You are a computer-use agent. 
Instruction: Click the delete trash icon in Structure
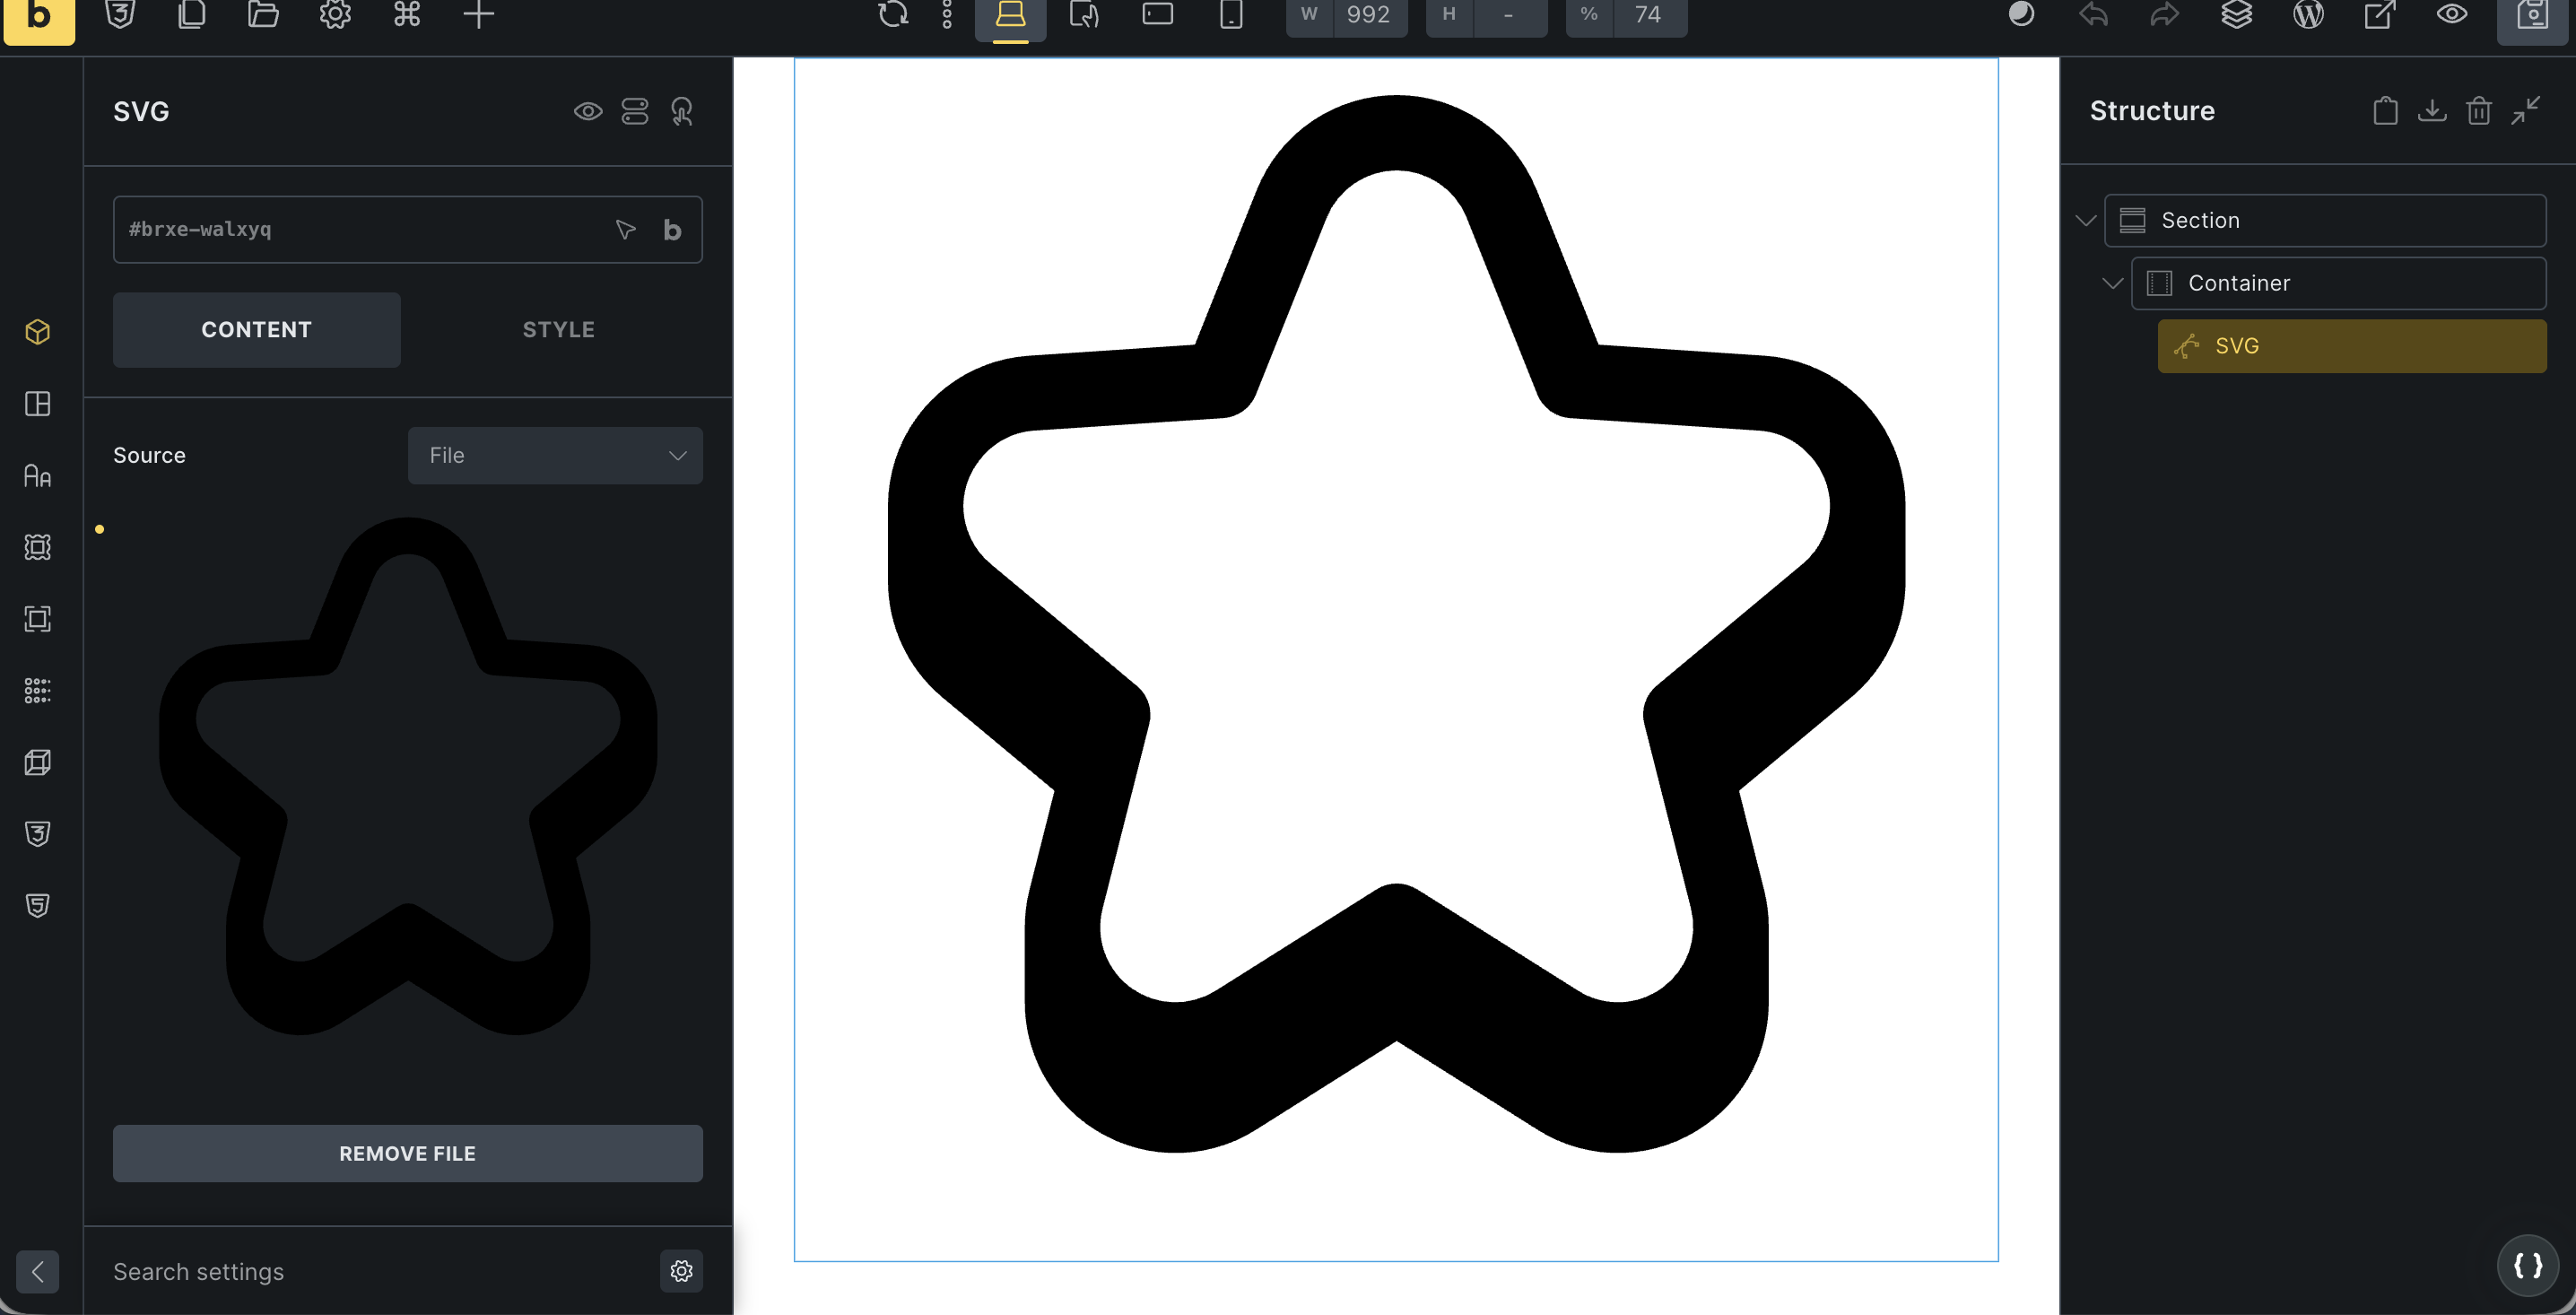(2478, 111)
